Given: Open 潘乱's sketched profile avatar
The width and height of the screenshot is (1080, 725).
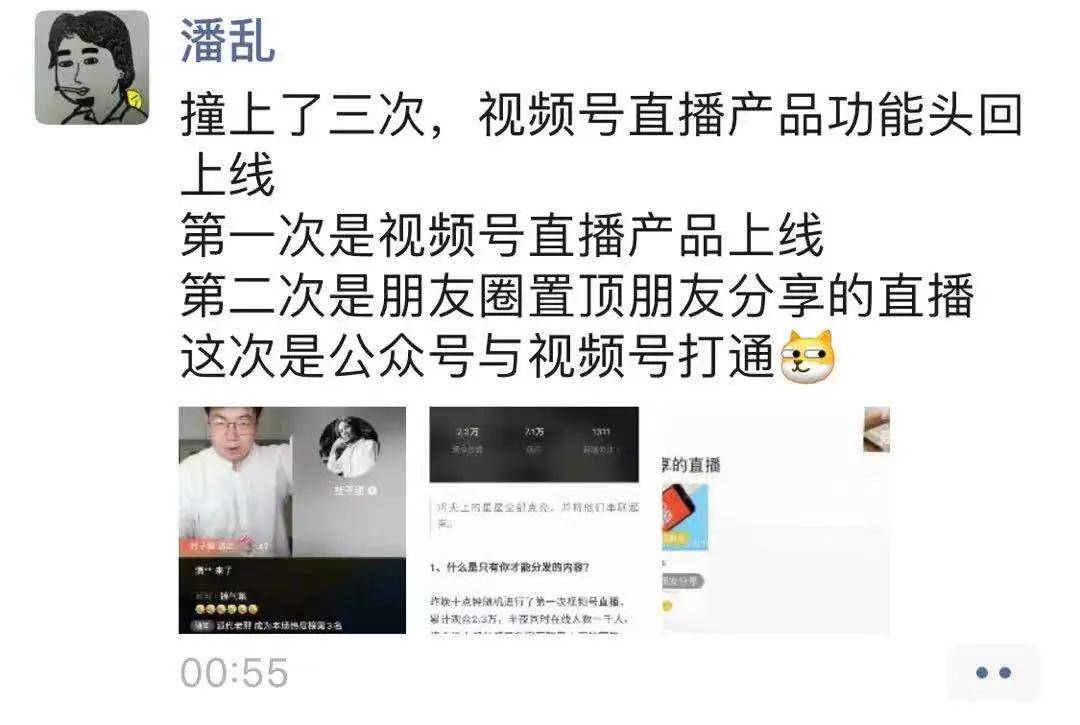Looking at the screenshot, I should pyautogui.click(x=92, y=67).
